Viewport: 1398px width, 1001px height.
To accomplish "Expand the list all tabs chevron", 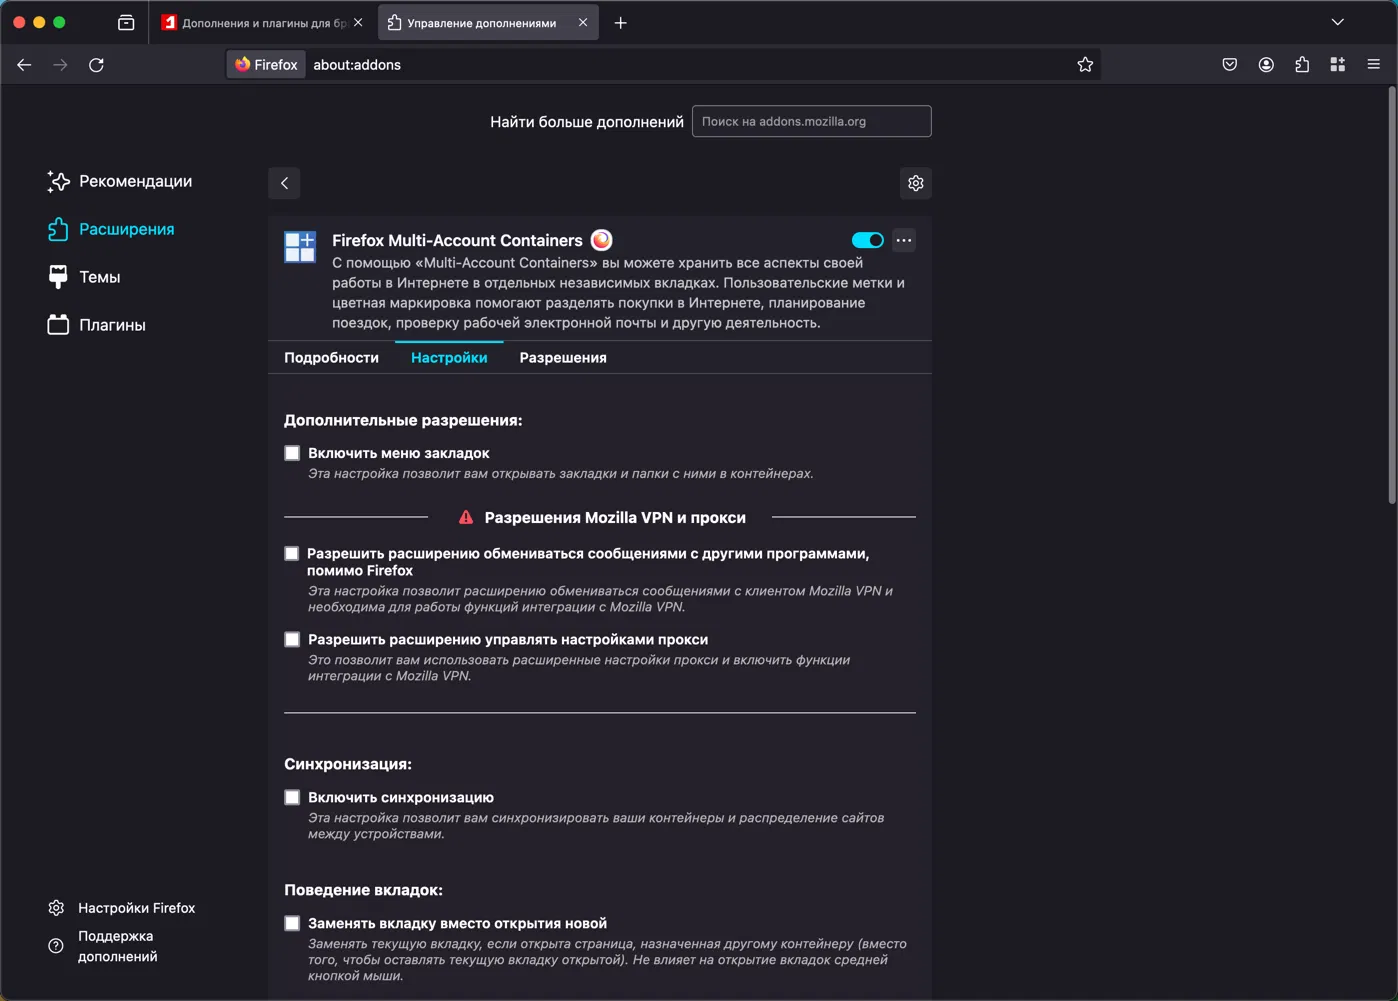I will point(1338,22).
